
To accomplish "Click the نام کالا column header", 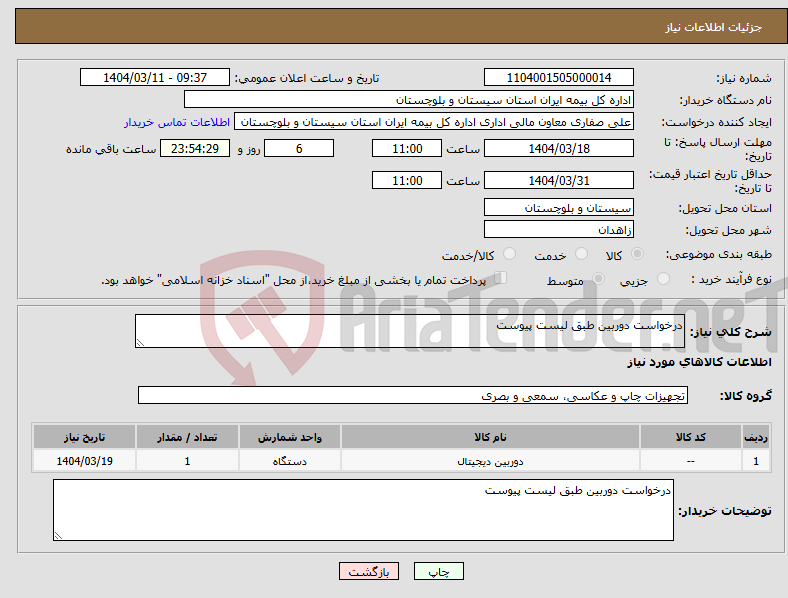I will (x=490, y=437).
